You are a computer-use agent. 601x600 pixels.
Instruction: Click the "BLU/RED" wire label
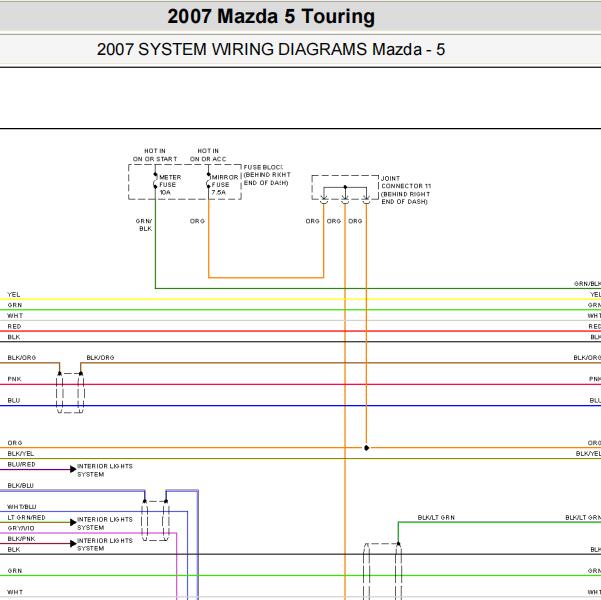(21, 464)
